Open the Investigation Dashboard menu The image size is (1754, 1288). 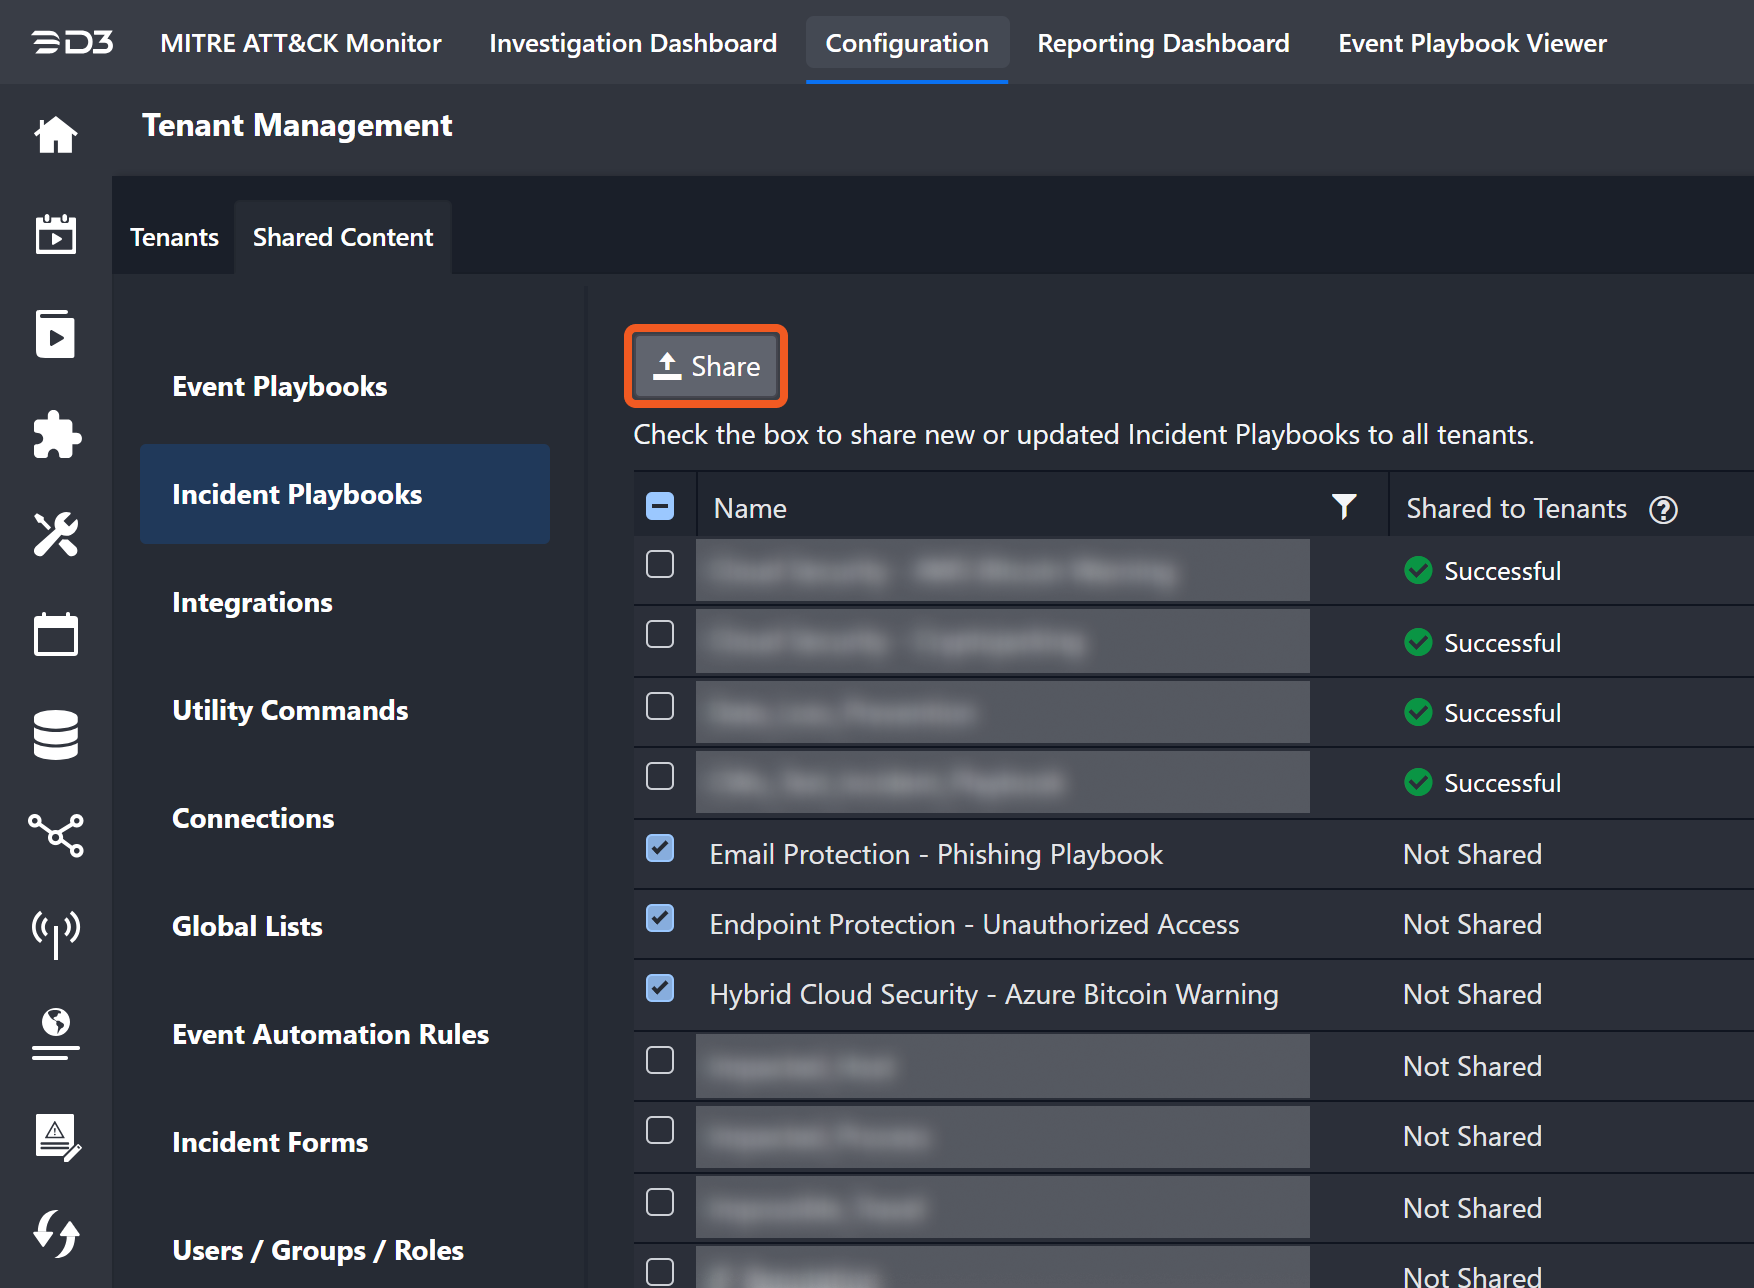pos(633,43)
